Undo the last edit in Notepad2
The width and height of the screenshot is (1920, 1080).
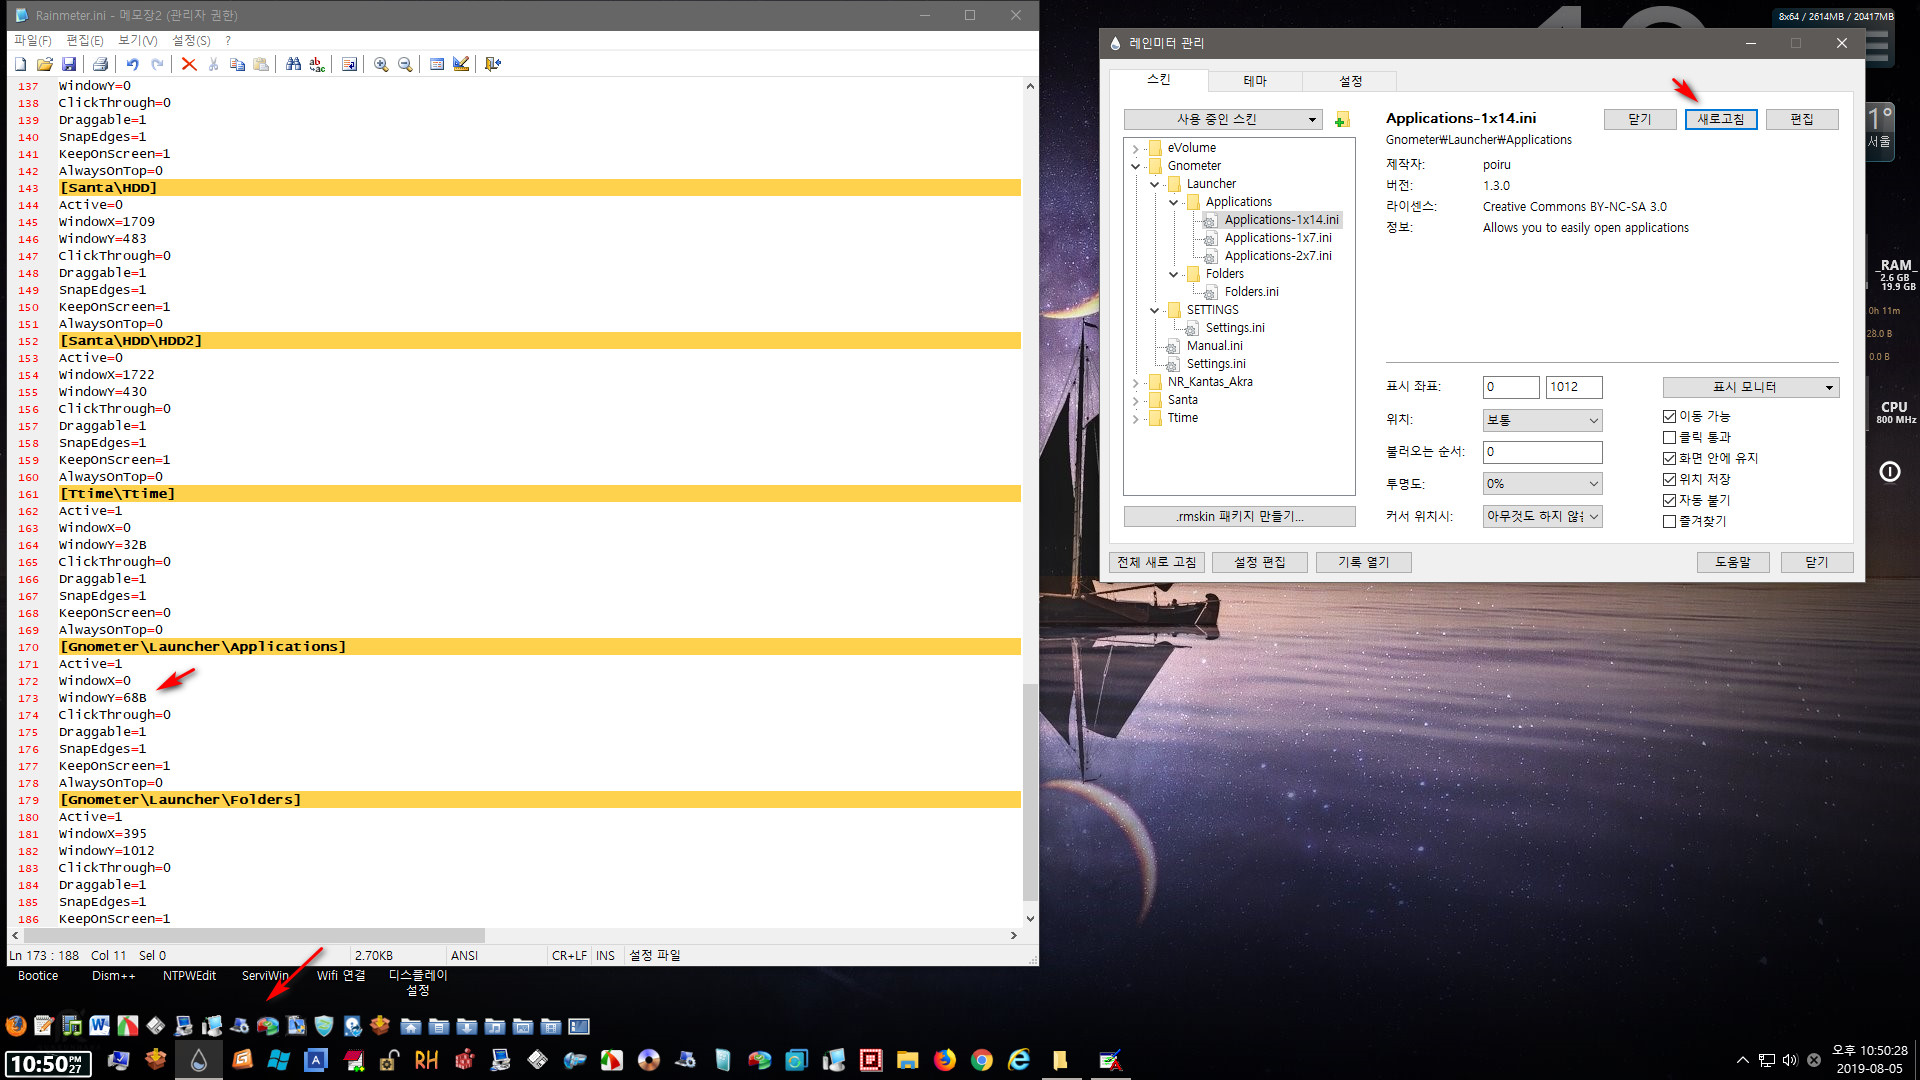coord(132,64)
